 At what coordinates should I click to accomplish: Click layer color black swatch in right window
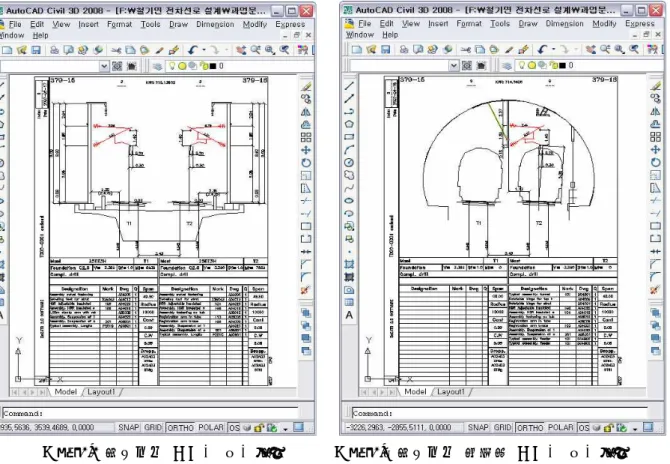pos(562,66)
